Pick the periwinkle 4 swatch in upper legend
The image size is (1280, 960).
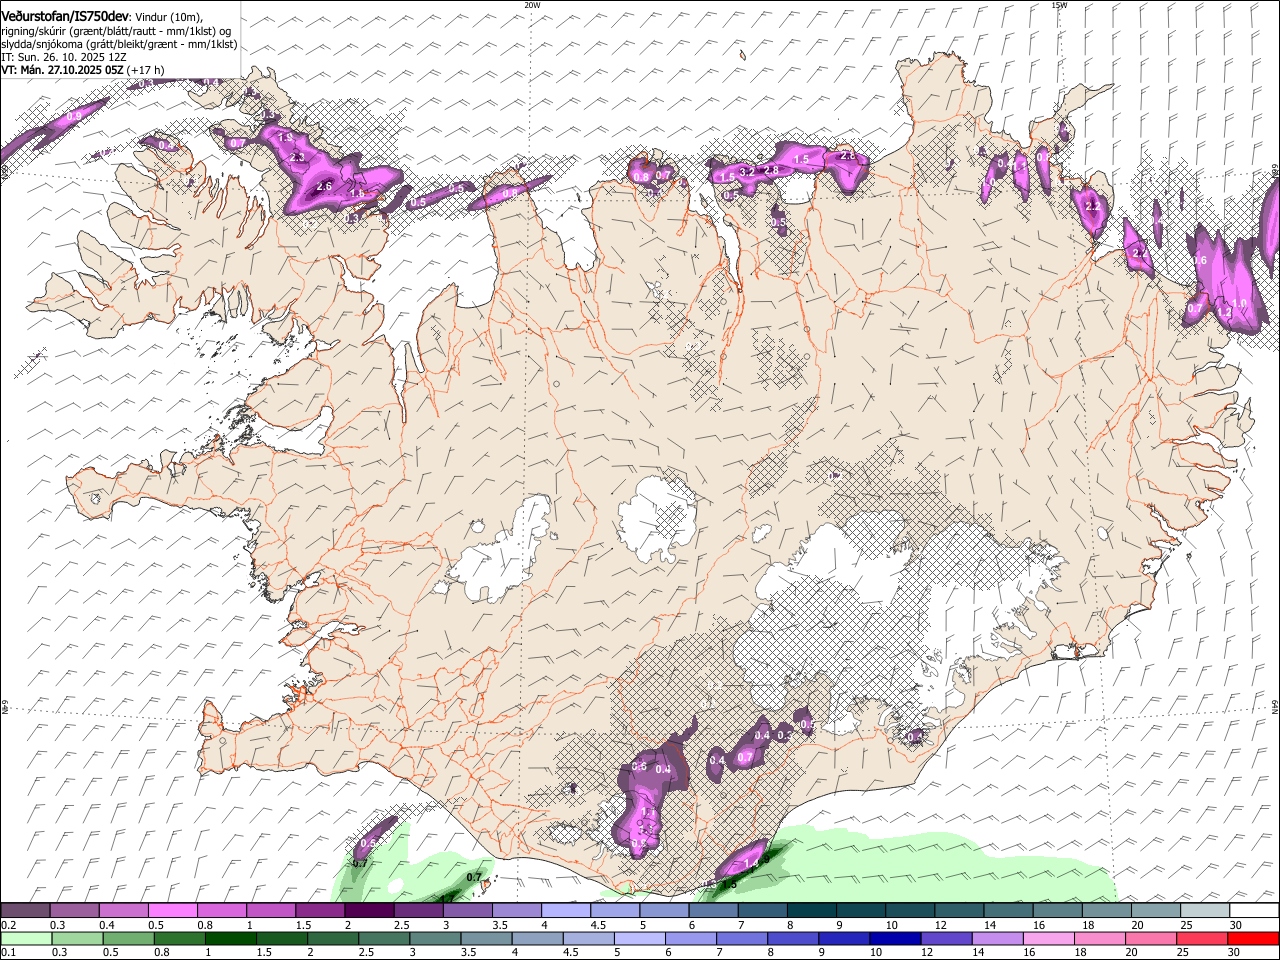[566, 911]
